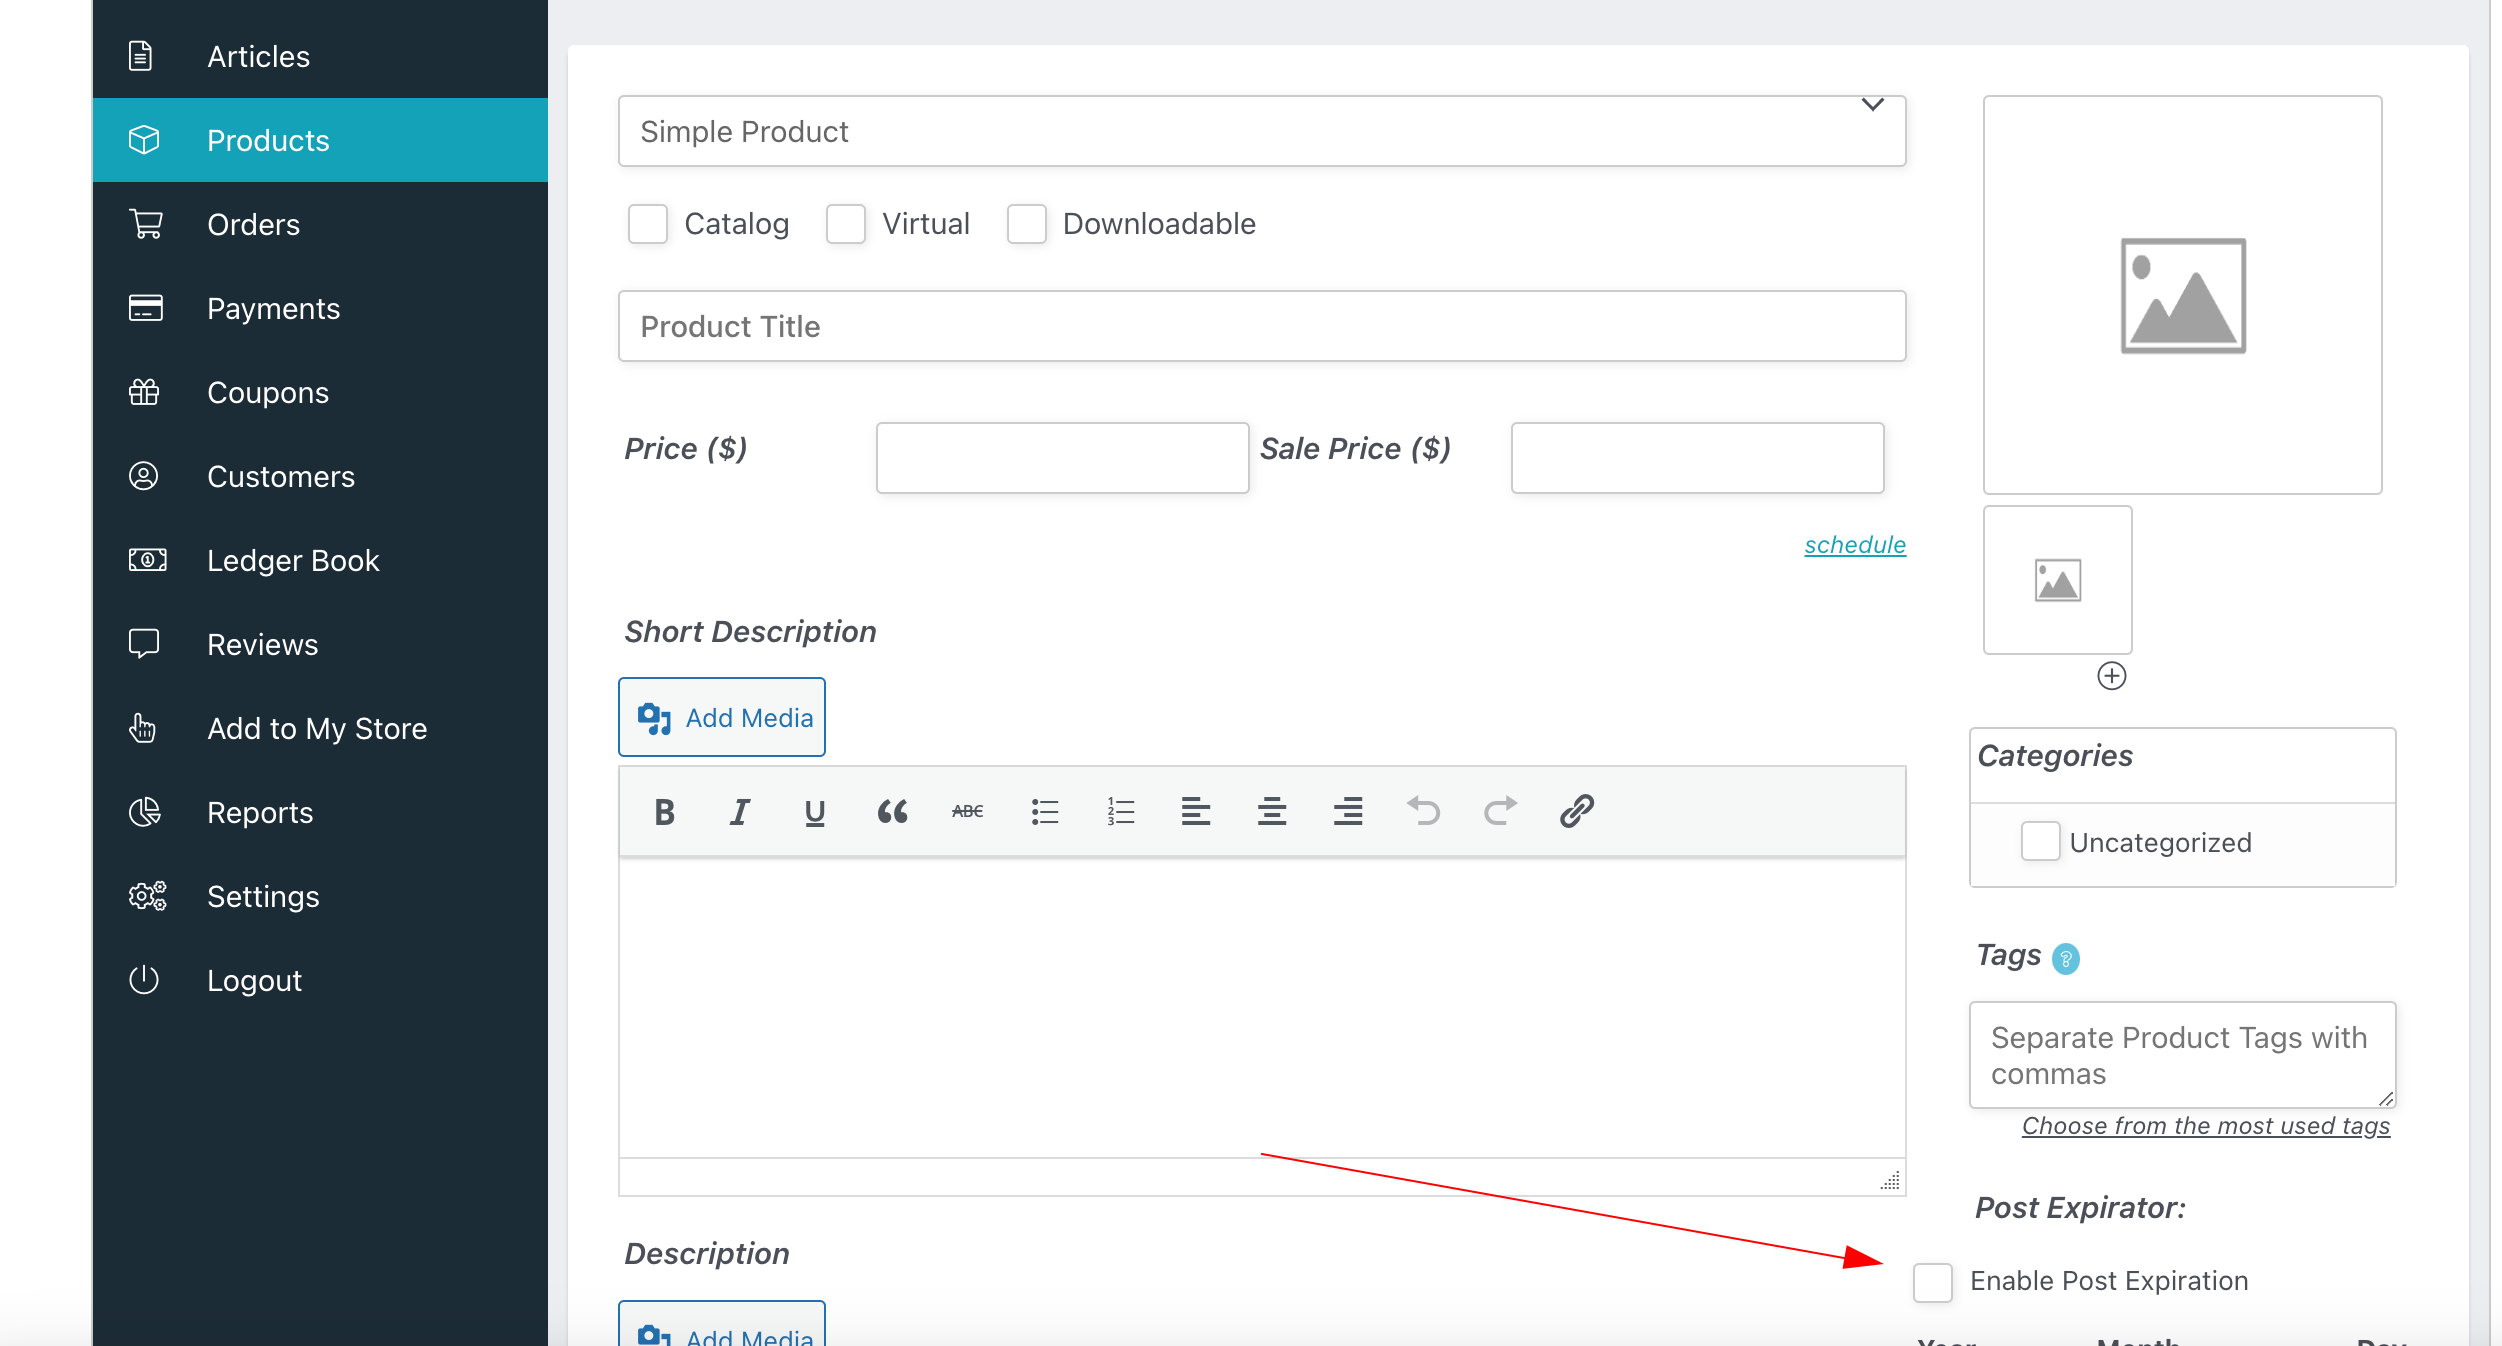Enable the Virtual product checkbox
2502x1346 pixels.
(x=846, y=224)
